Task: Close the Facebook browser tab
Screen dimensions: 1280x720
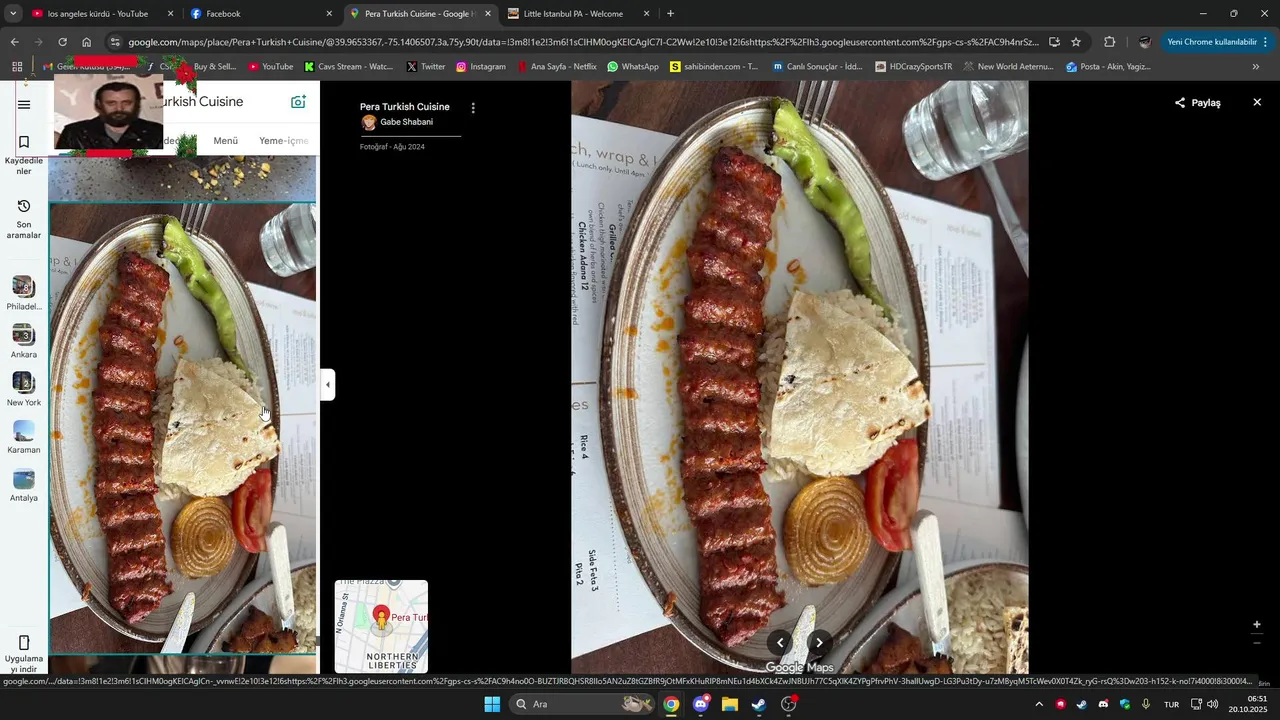Action: click(x=329, y=14)
